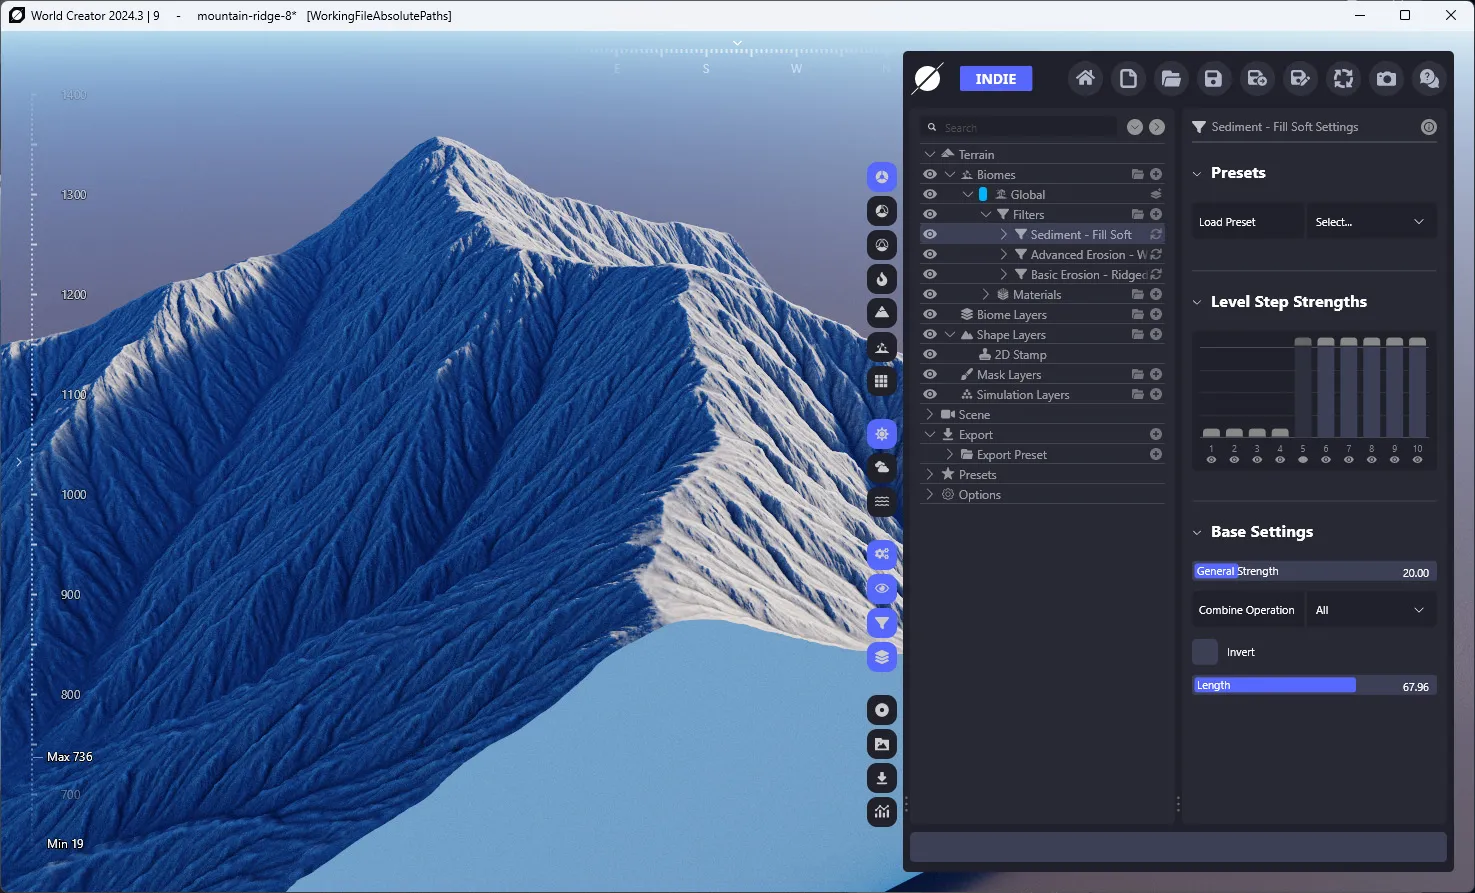1475x893 pixels.
Task: Select the Basic Erosion - Ridged filter item
Action: (1088, 274)
